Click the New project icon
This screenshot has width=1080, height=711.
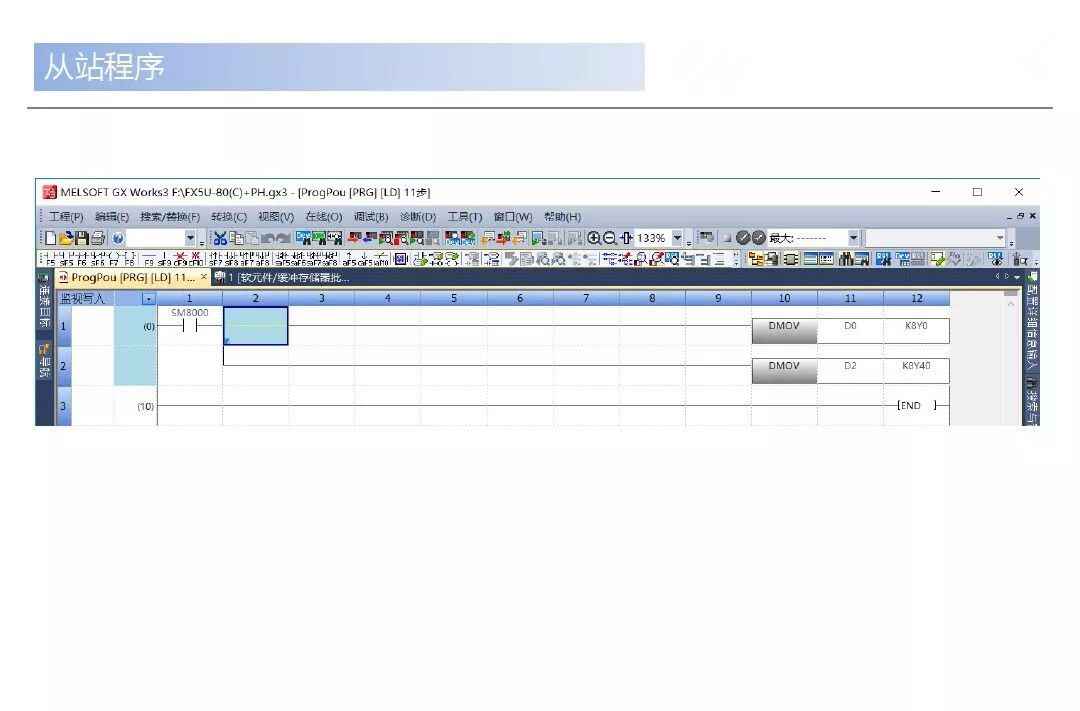point(50,238)
